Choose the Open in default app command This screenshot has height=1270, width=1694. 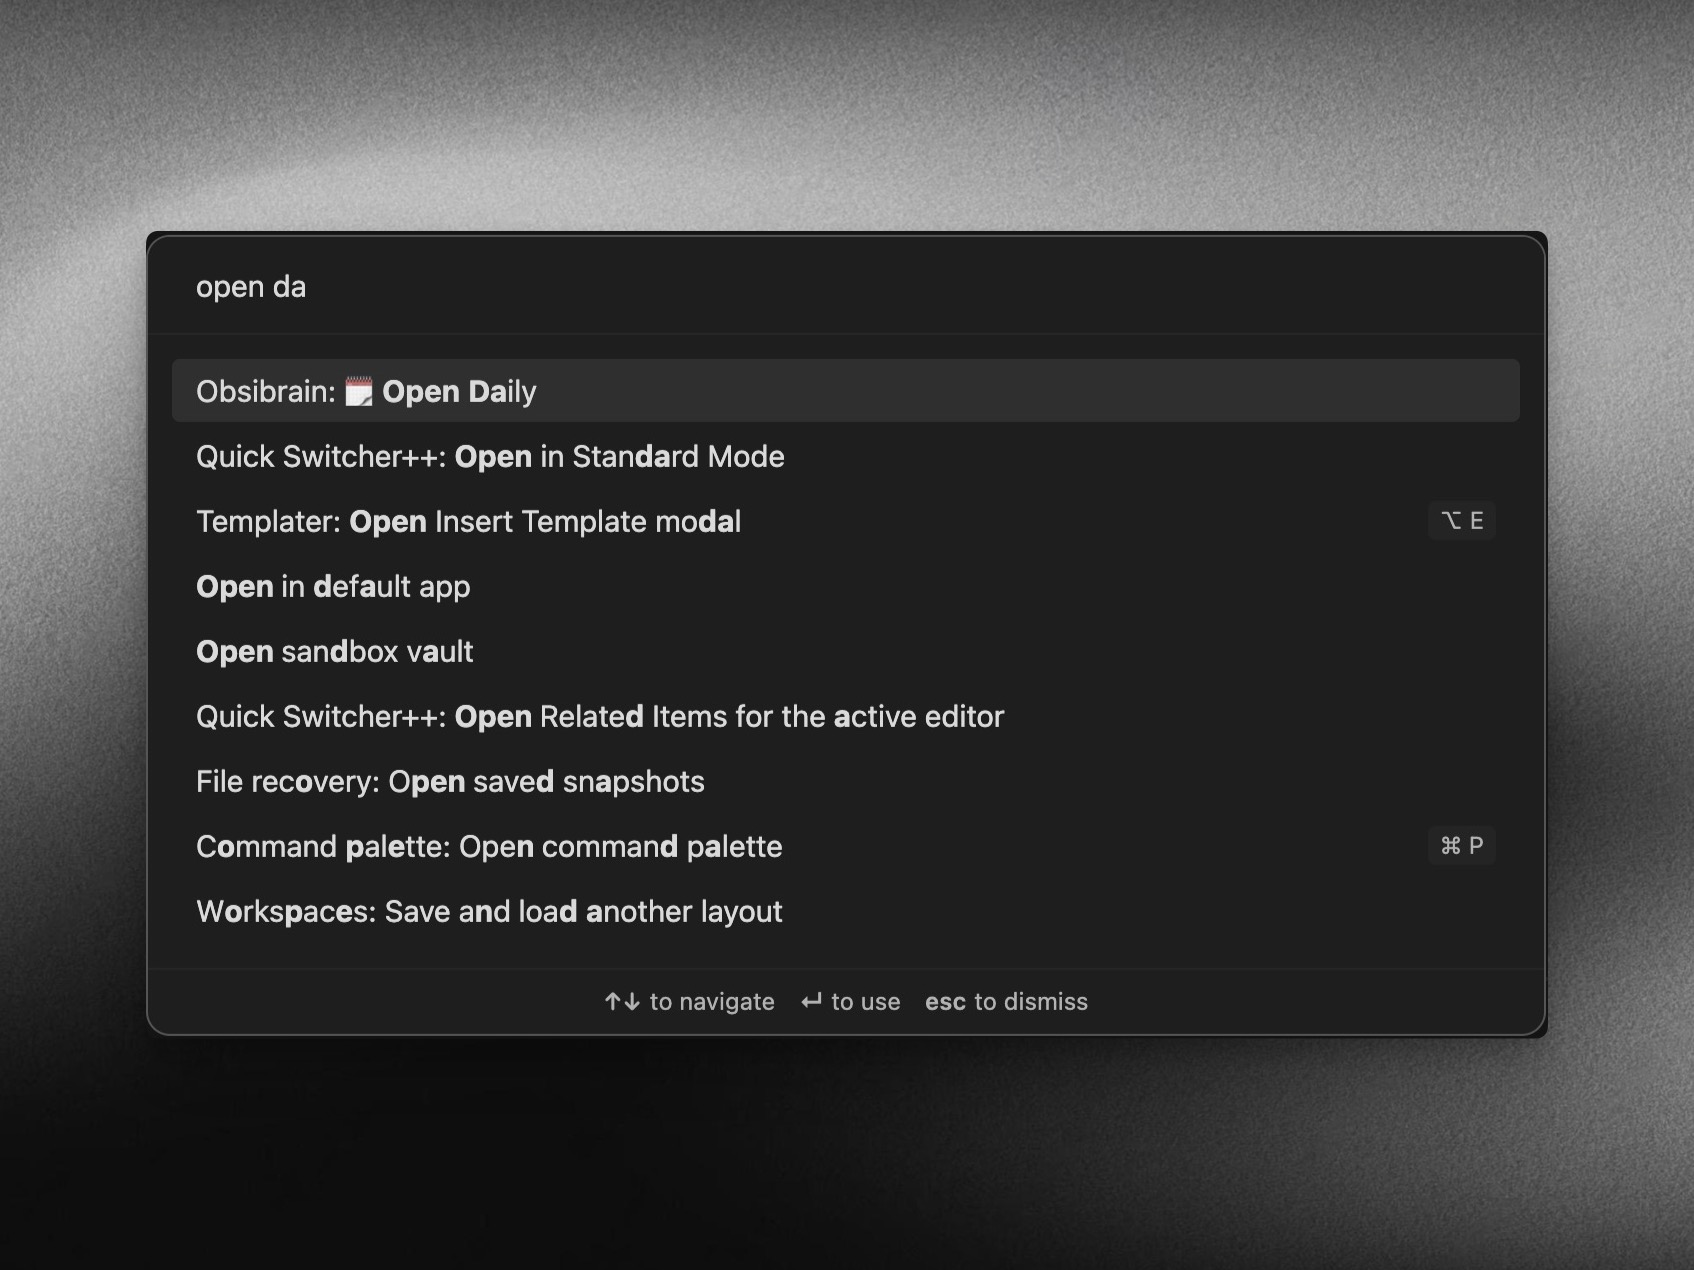click(x=333, y=587)
